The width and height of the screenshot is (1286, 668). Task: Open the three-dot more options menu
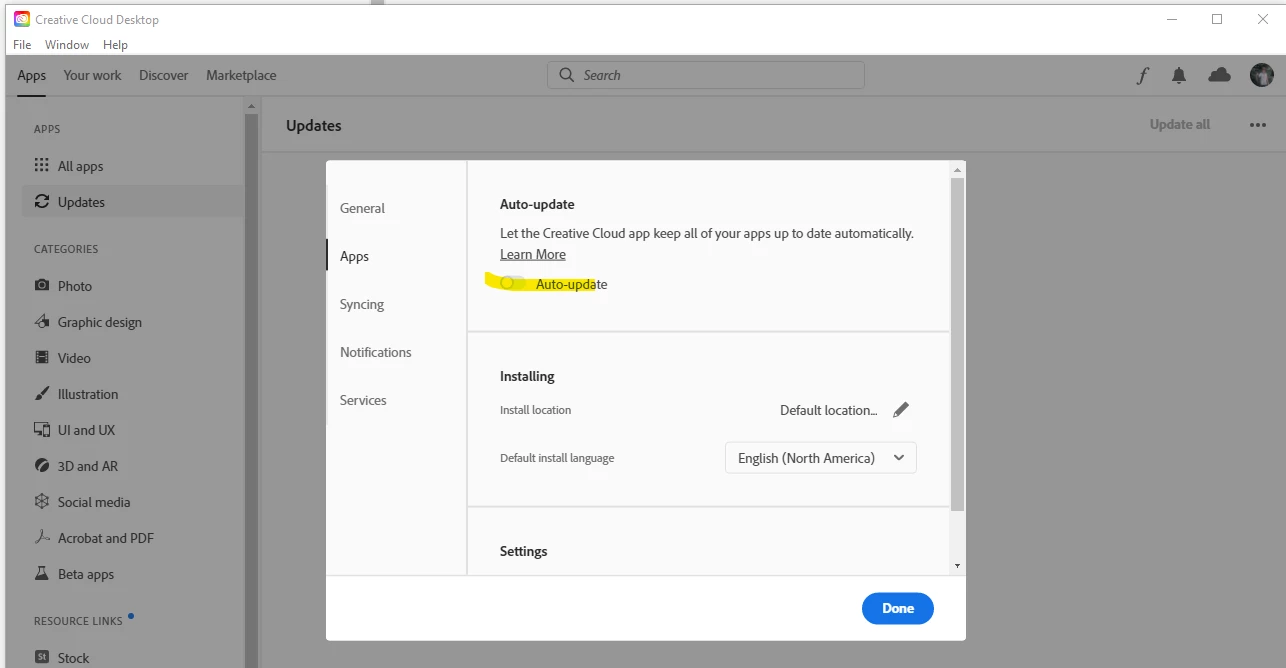pos(1258,125)
